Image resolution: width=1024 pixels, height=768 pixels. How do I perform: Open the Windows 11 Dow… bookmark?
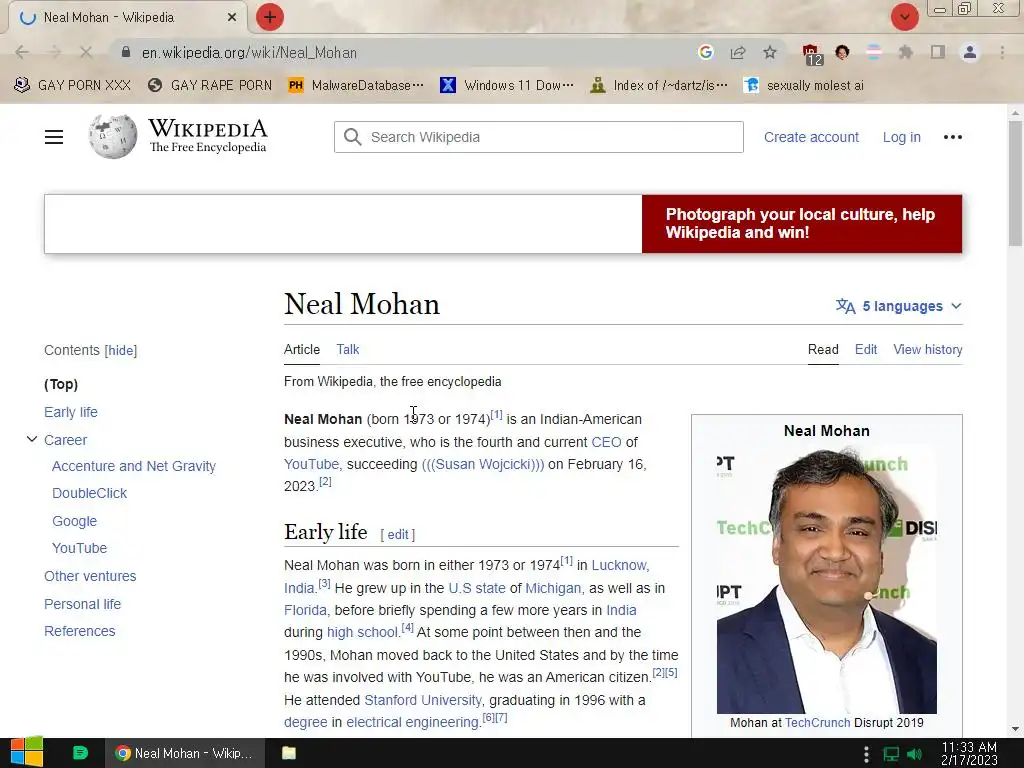pyautogui.click(x=507, y=85)
